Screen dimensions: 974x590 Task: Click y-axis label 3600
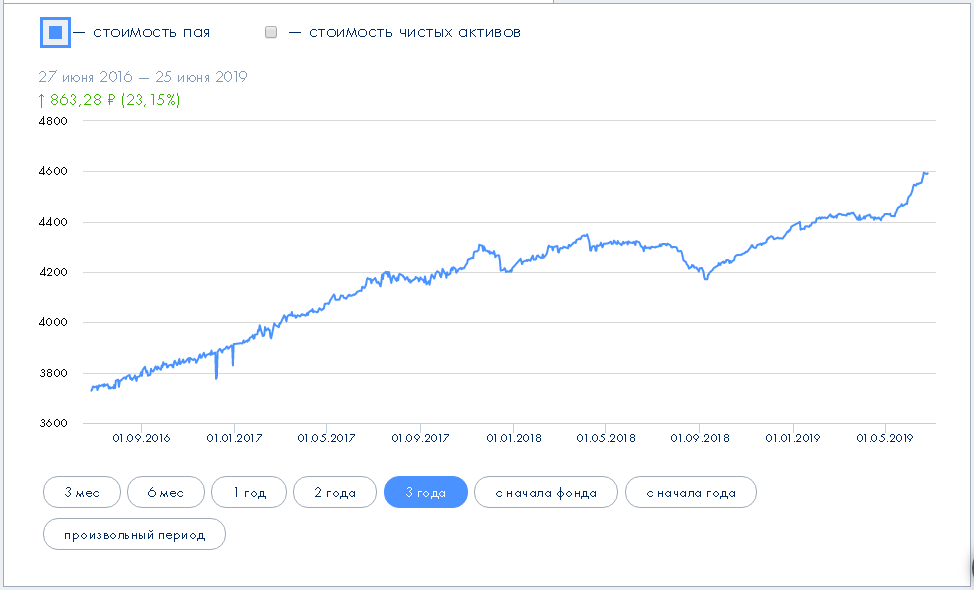point(53,424)
